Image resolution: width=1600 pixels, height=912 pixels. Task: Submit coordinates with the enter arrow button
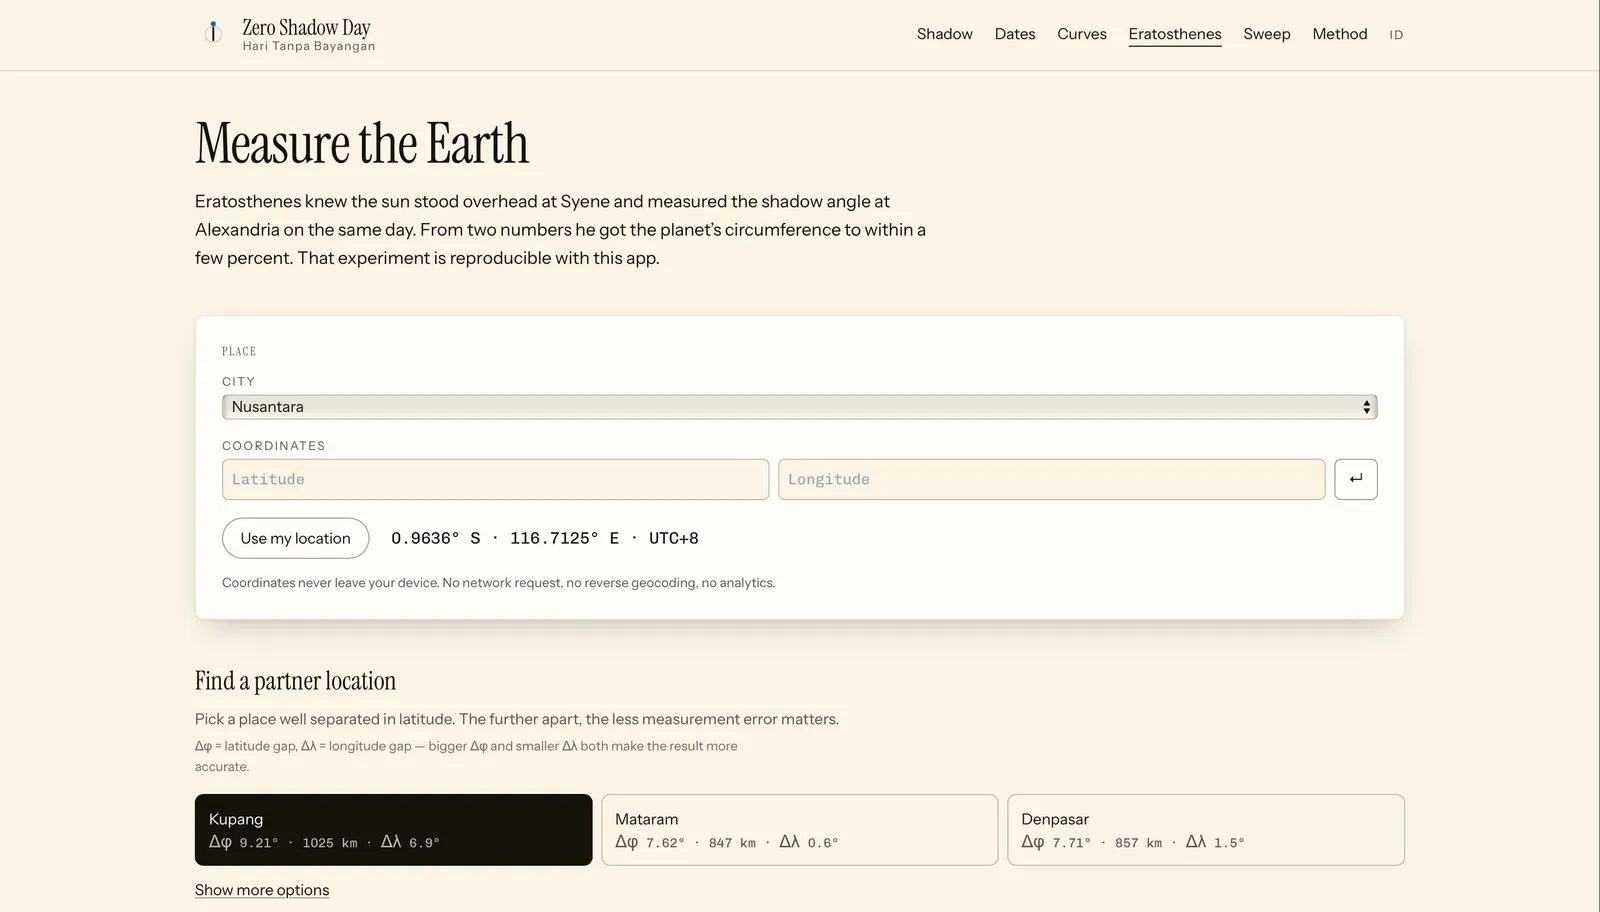coord(1355,479)
